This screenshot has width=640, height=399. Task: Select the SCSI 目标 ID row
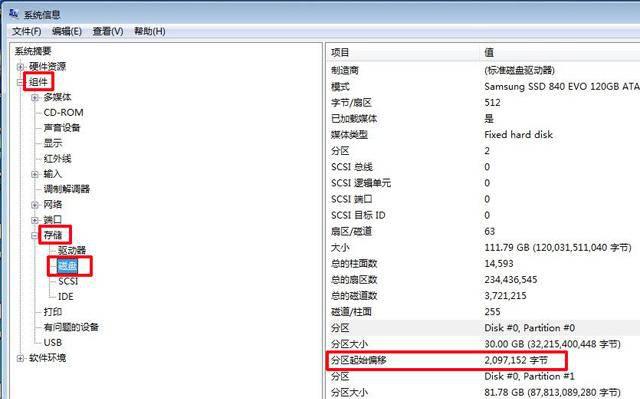[483, 215]
